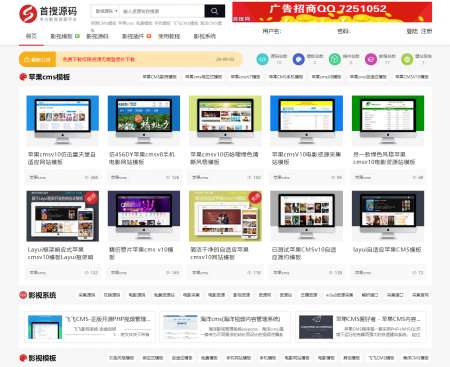
Task: Click the 首搜源码 site logo
Action: pos(48,14)
